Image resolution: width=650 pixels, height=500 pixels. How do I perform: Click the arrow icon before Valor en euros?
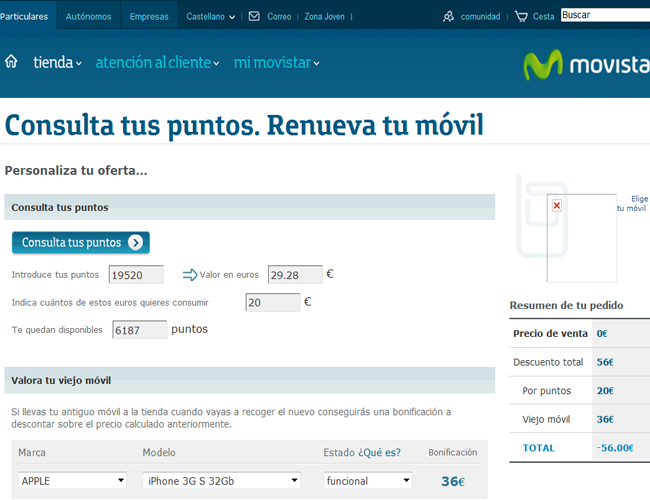coord(190,274)
